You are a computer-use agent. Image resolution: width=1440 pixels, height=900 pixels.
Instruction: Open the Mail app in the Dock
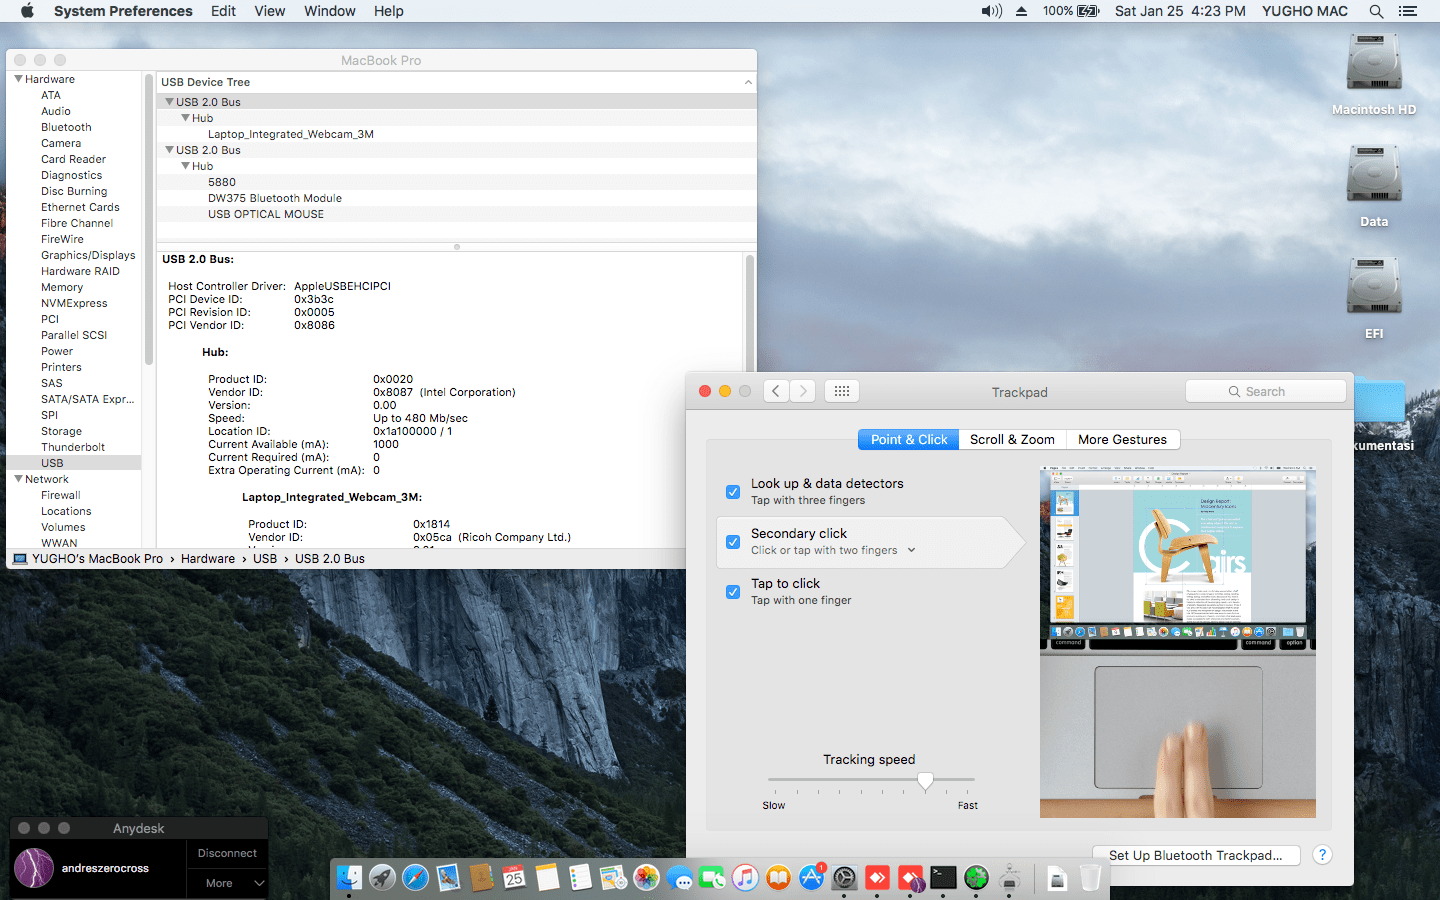[448, 878]
